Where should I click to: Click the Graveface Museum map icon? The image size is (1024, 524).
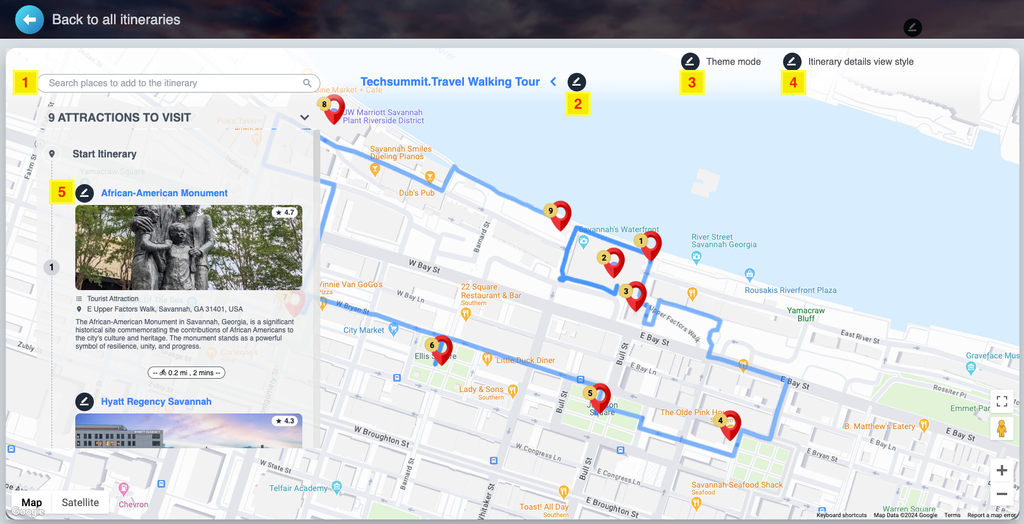click(x=972, y=367)
